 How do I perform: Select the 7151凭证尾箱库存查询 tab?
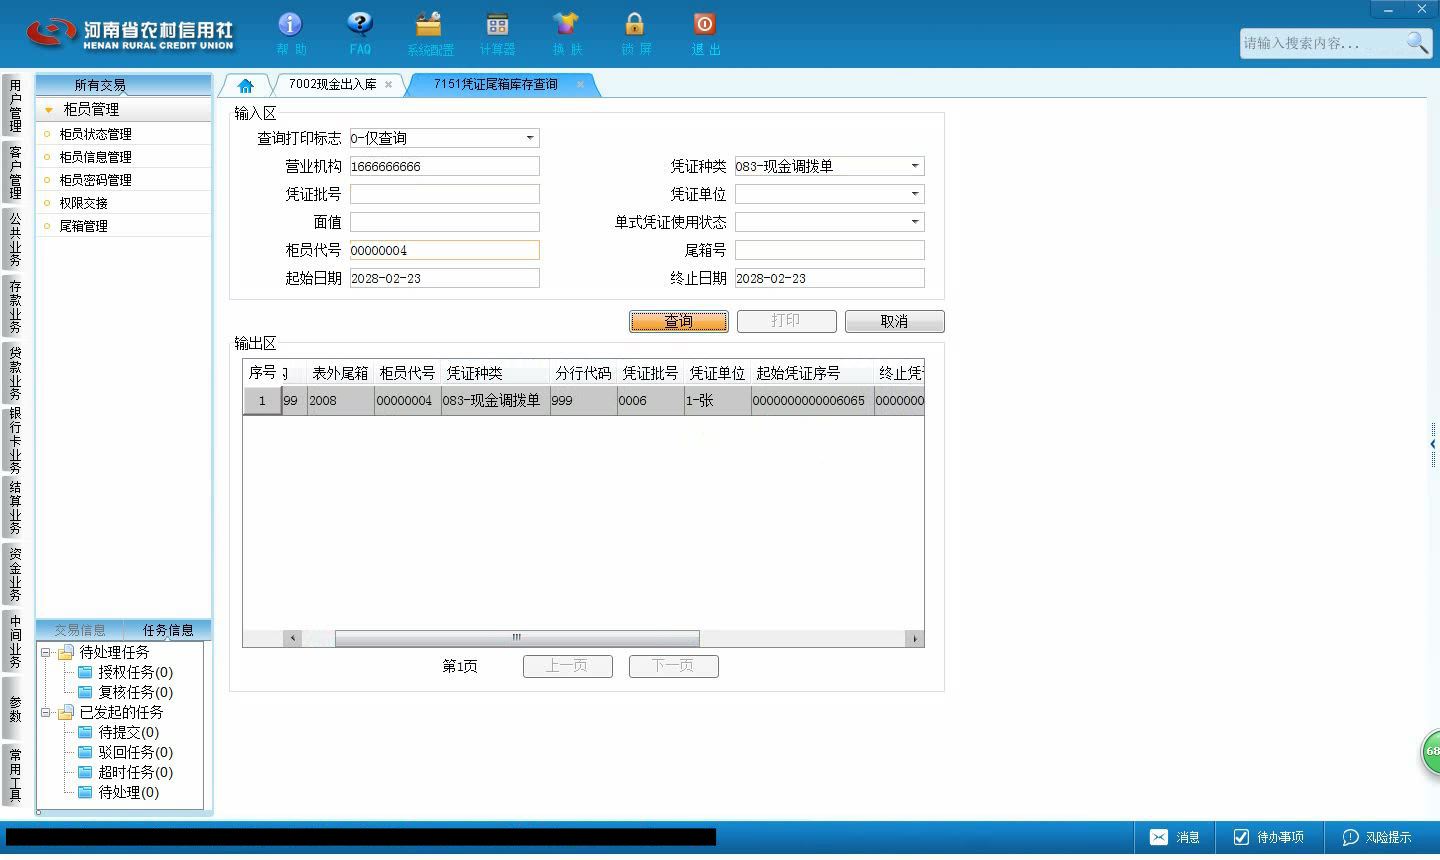coord(496,85)
